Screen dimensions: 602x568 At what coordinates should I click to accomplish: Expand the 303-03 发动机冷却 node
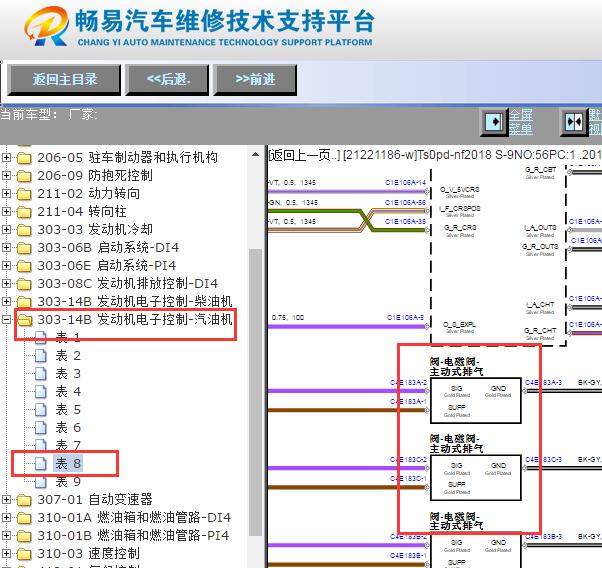[6, 229]
